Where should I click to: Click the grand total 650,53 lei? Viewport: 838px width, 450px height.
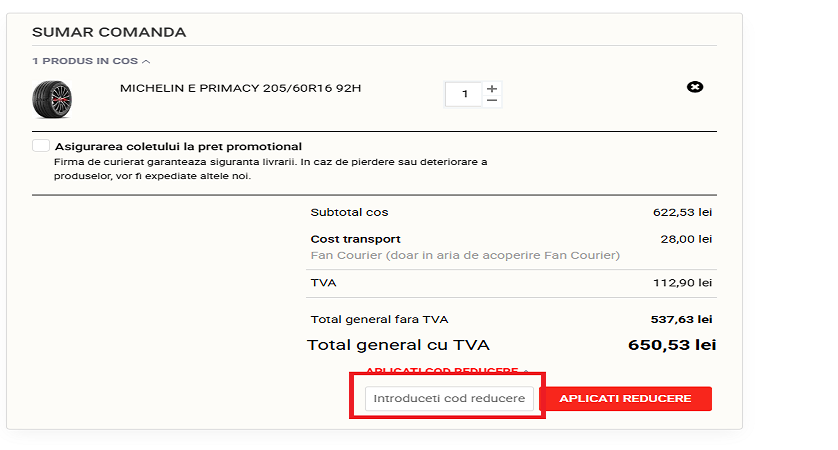[x=672, y=345]
